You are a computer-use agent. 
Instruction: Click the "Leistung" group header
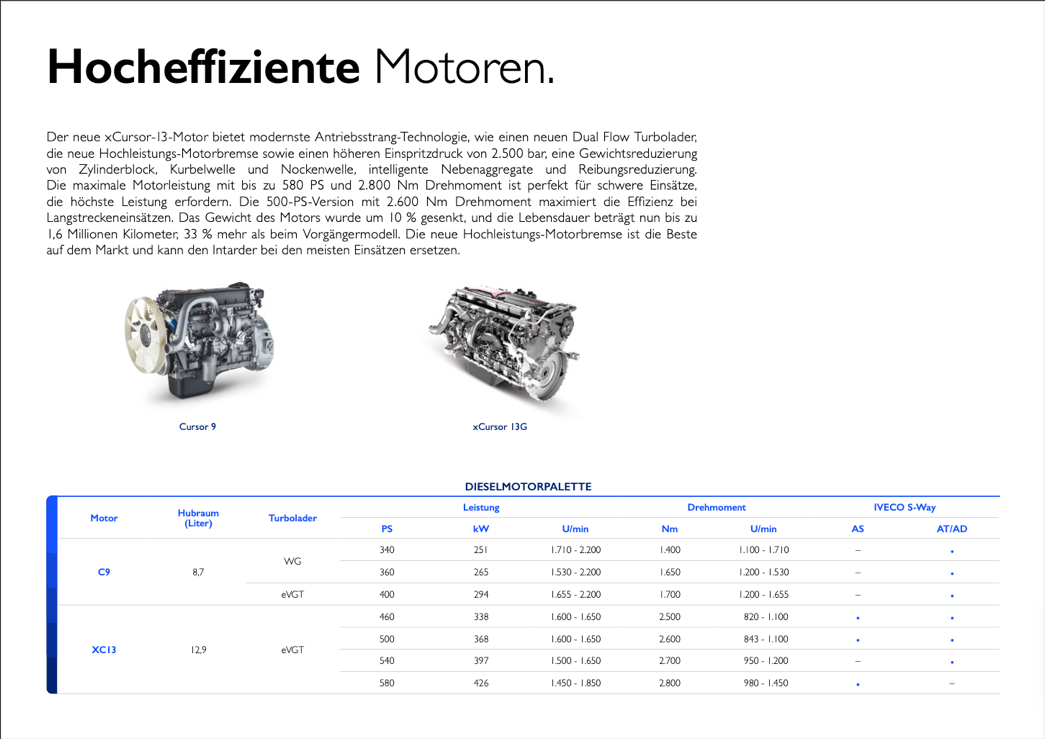pyautogui.click(x=481, y=508)
